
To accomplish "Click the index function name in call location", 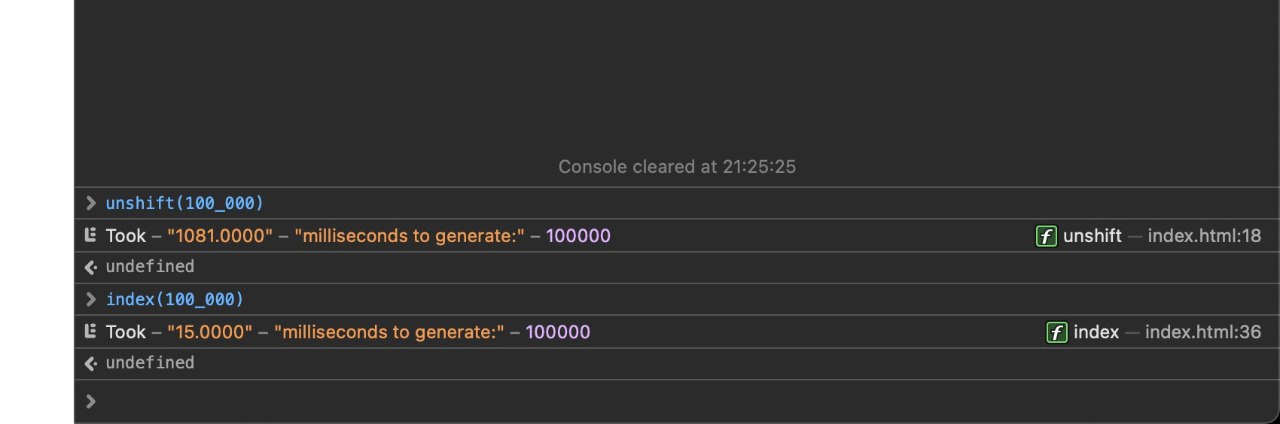I will (1096, 332).
